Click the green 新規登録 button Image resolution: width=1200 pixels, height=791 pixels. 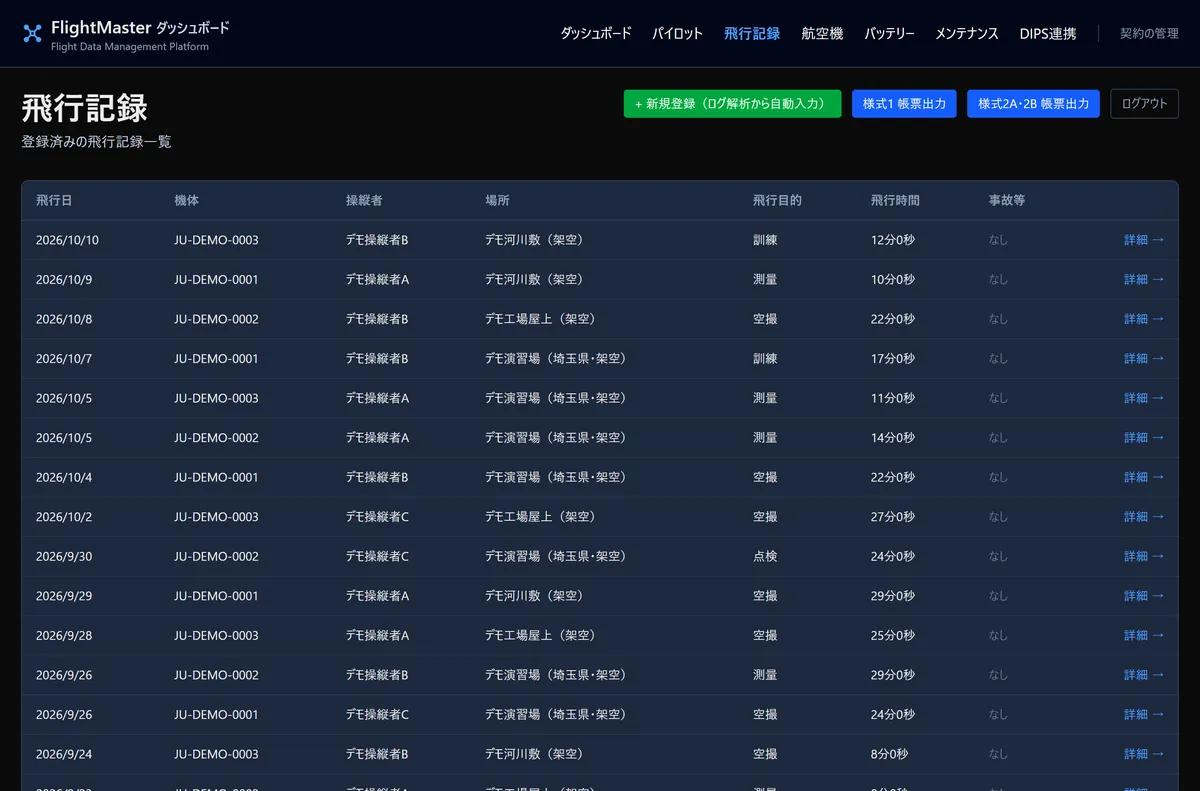point(732,104)
